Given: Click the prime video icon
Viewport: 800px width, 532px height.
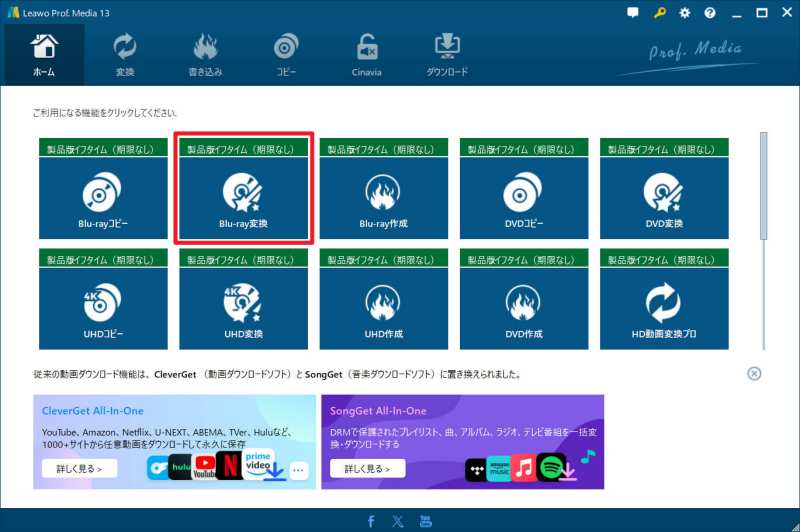Looking at the screenshot, I should (x=259, y=464).
